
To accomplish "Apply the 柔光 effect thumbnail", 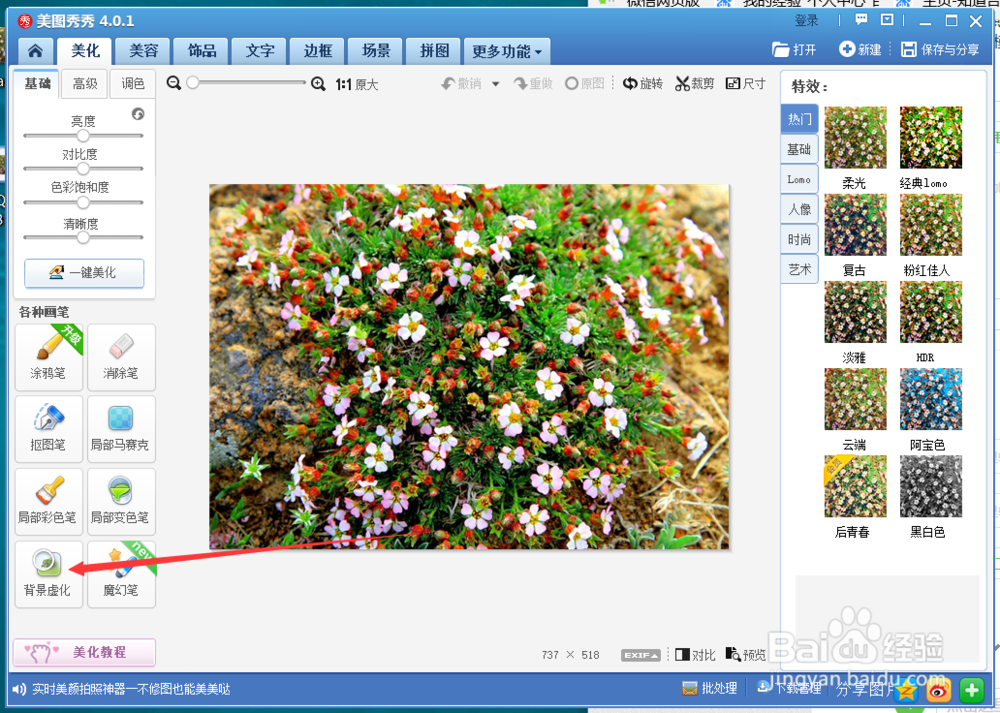I will pos(855,137).
